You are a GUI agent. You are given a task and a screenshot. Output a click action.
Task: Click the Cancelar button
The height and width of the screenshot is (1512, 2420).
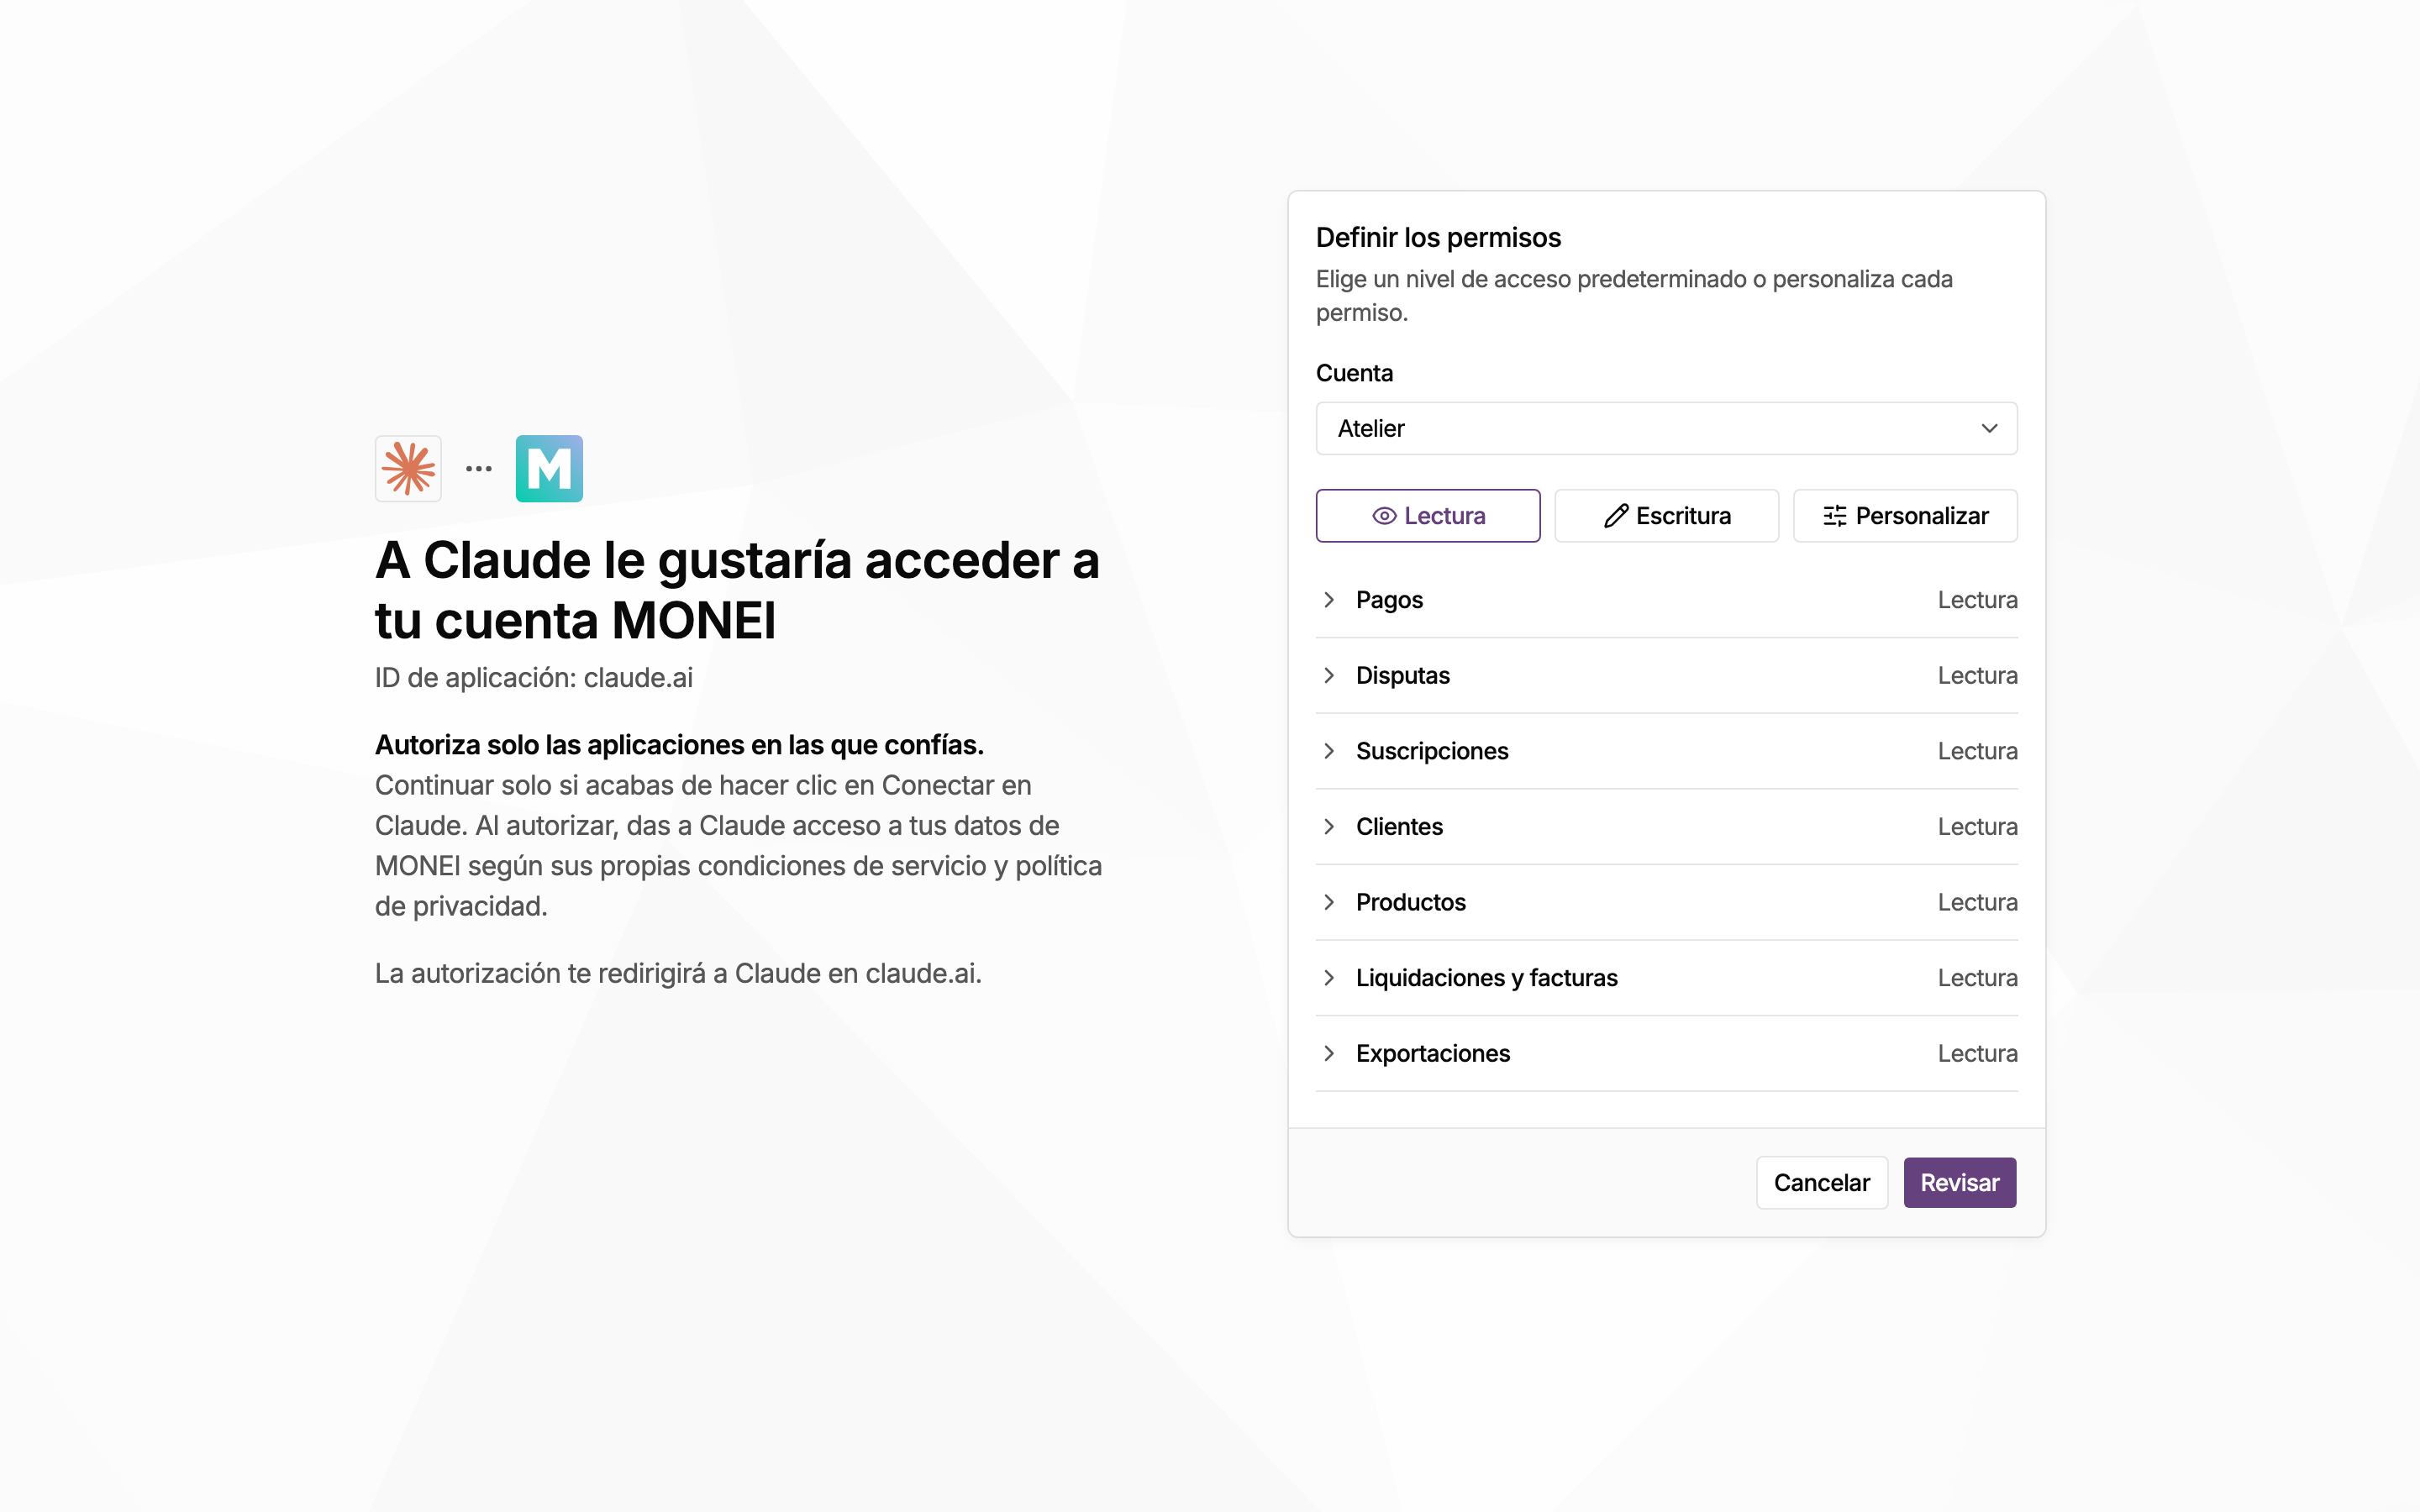(1822, 1183)
